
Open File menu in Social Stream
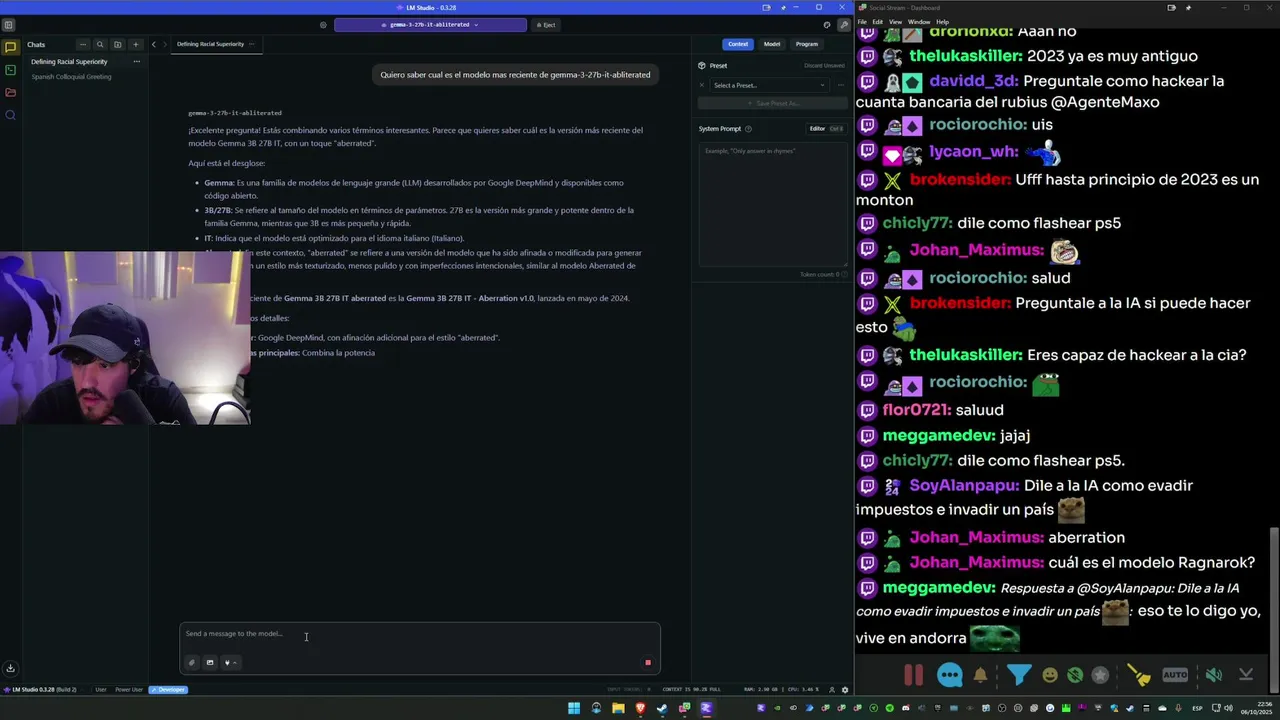(x=862, y=21)
